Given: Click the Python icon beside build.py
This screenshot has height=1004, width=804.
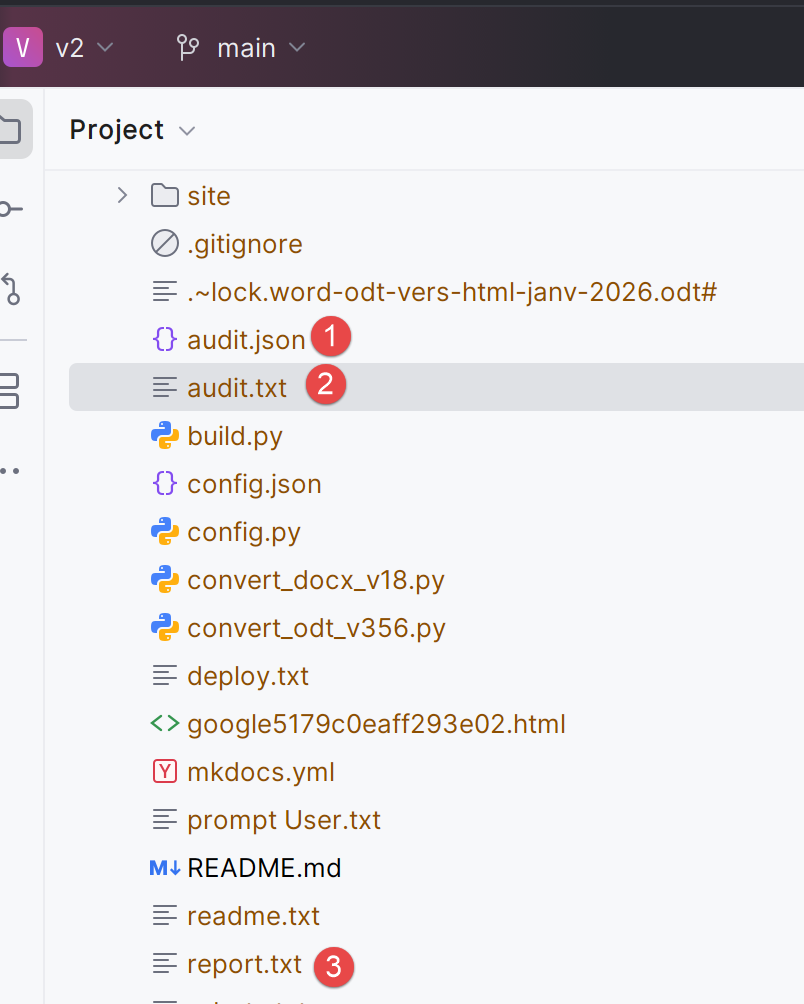Looking at the screenshot, I should [164, 436].
